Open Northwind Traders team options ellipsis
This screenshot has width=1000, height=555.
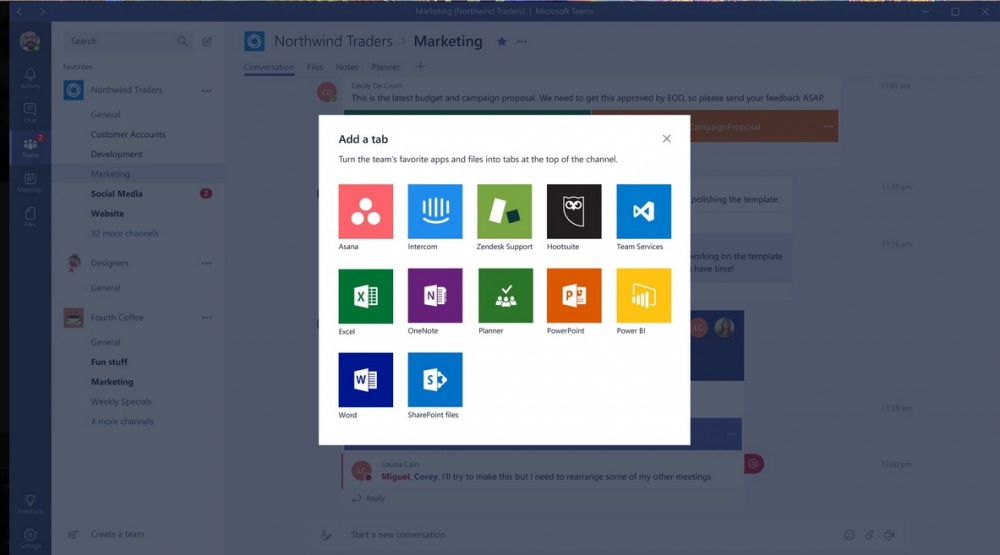coord(206,91)
